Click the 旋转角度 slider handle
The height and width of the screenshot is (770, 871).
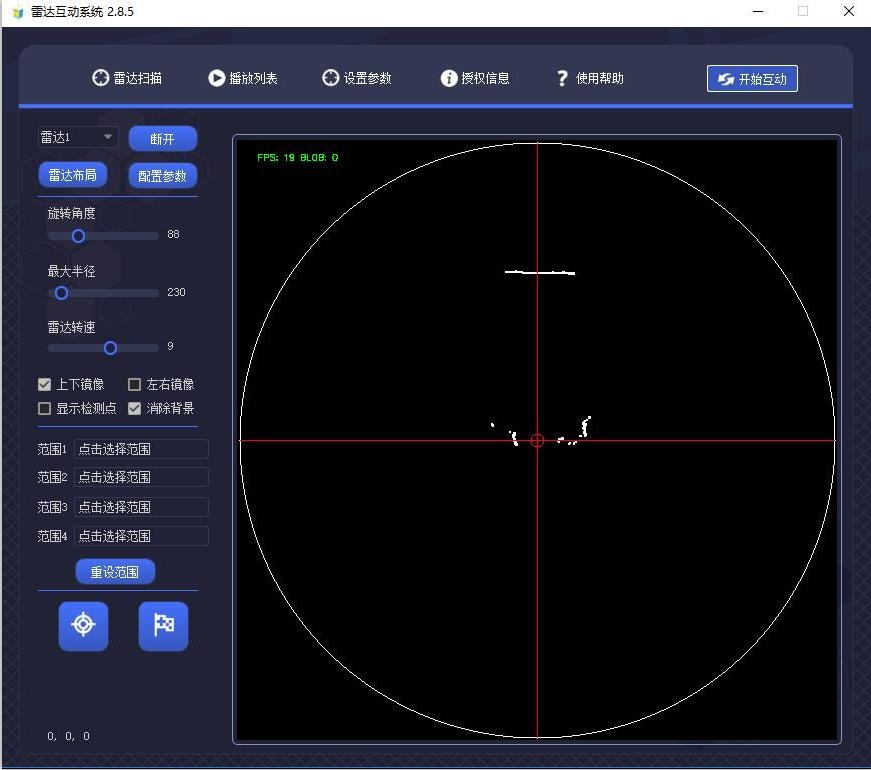click(x=78, y=236)
